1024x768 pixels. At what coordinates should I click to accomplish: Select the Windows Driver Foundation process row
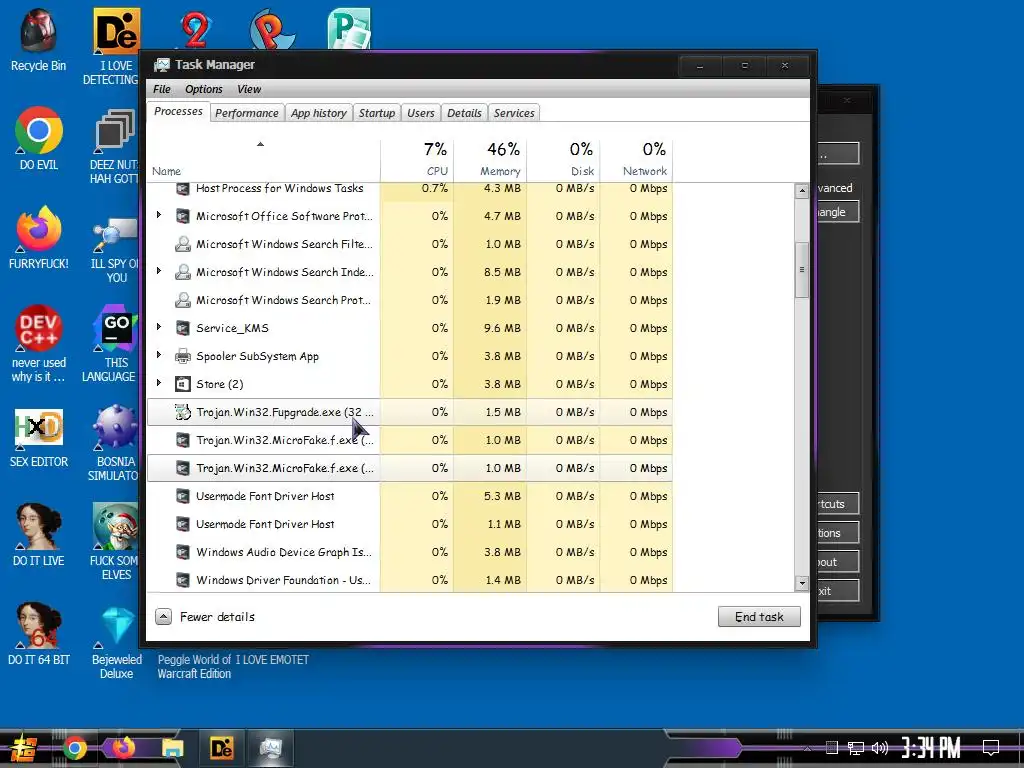click(410, 580)
